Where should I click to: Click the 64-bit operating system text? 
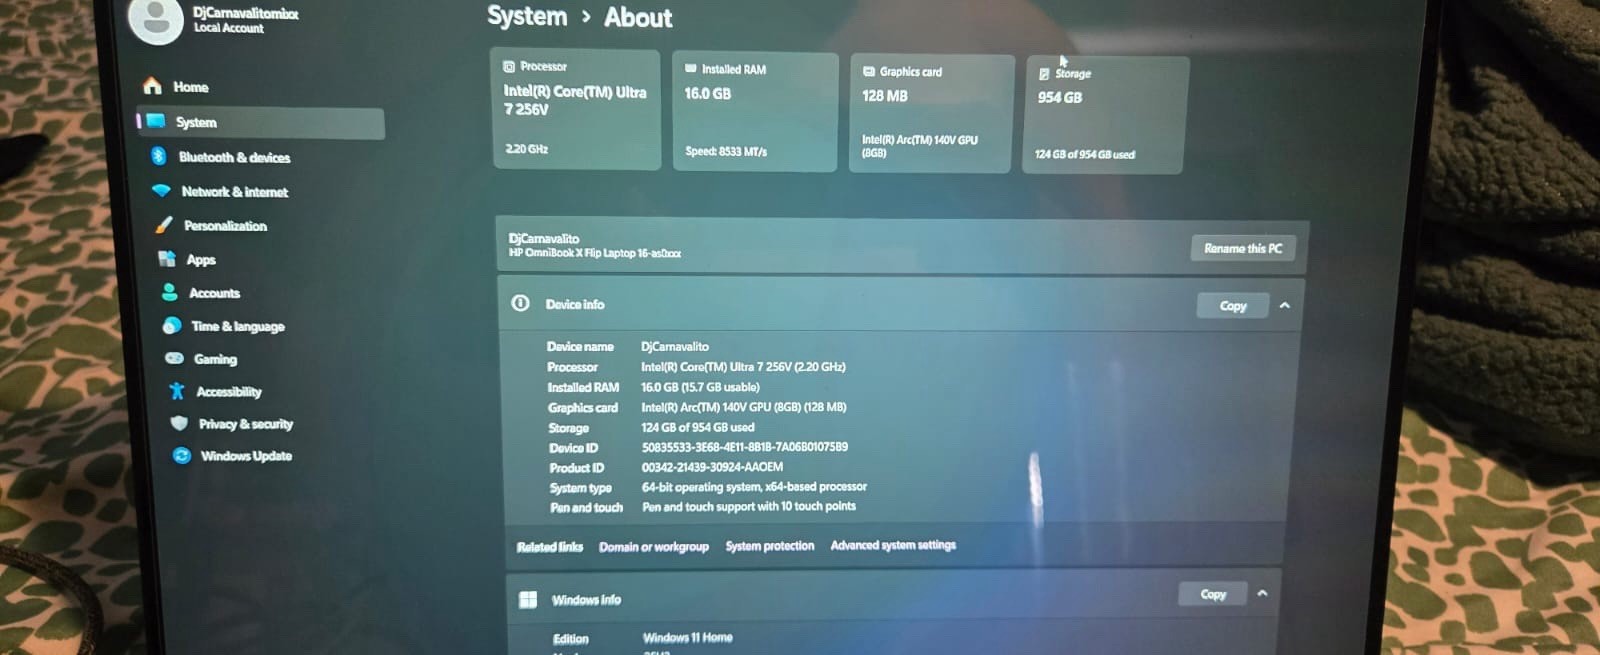754,487
